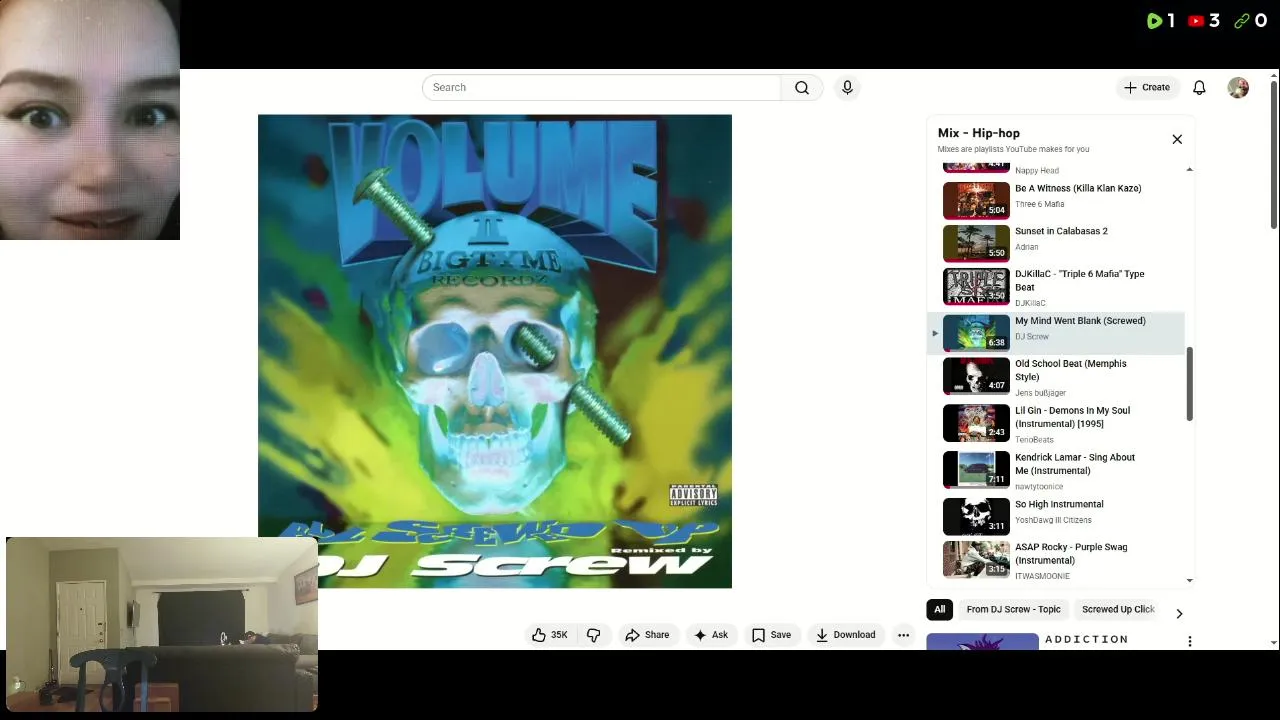The height and width of the screenshot is (720, 1280).
Task: Click the page vertical scrollbar
Action: 1273,155
